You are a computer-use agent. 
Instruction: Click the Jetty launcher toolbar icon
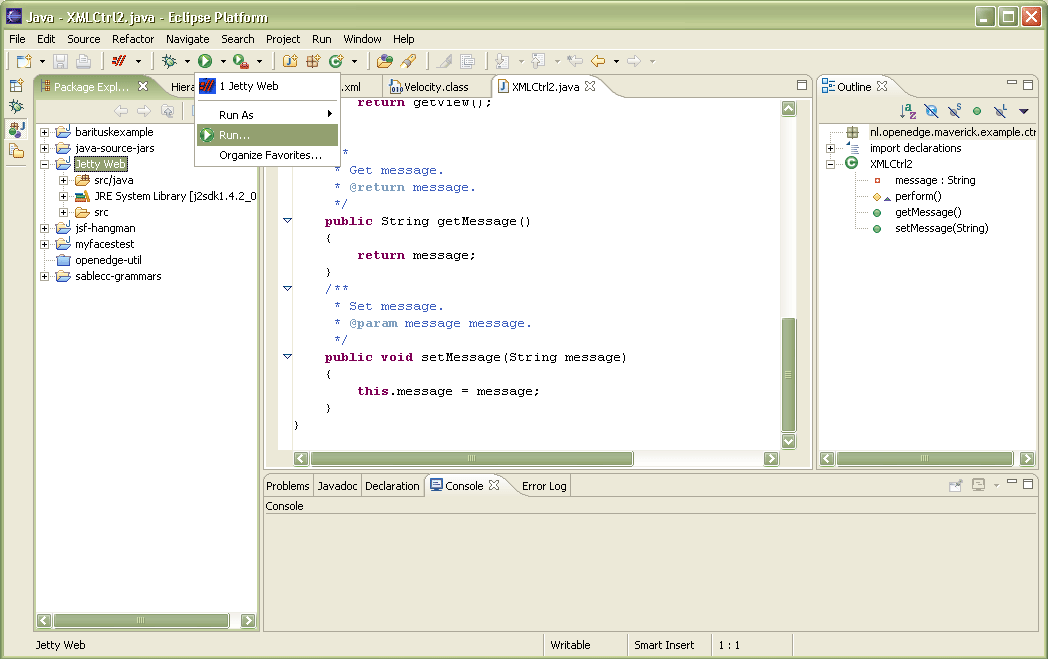(x=119, y=62)
